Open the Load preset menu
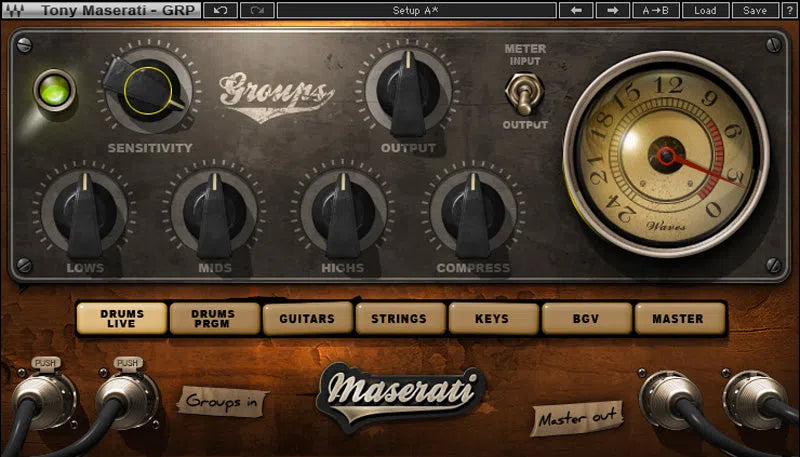Image resolution: width=800 pixels, height=457 pixels. [705, 10]
